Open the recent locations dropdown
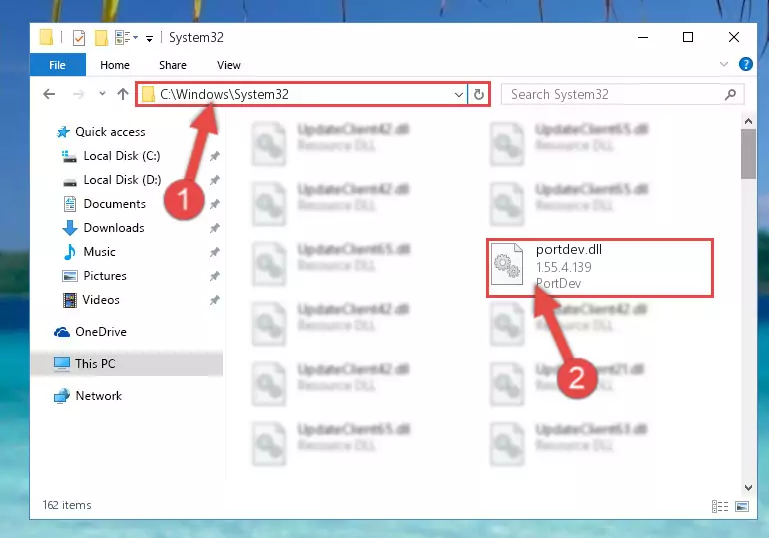Image resolution: width=769 pixels, height=538 pixels. click(x=102, y=93)
